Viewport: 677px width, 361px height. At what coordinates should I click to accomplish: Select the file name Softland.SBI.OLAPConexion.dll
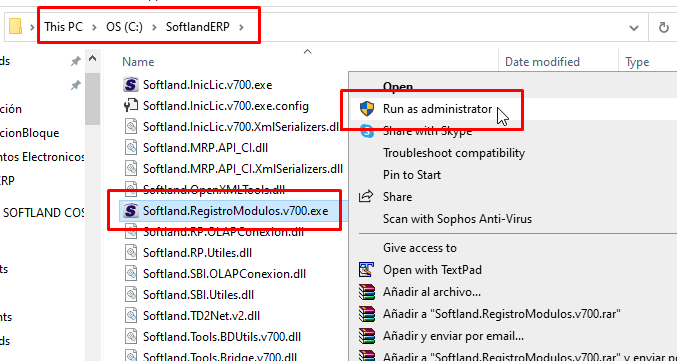pyautogui.click(x=224, y=274)
